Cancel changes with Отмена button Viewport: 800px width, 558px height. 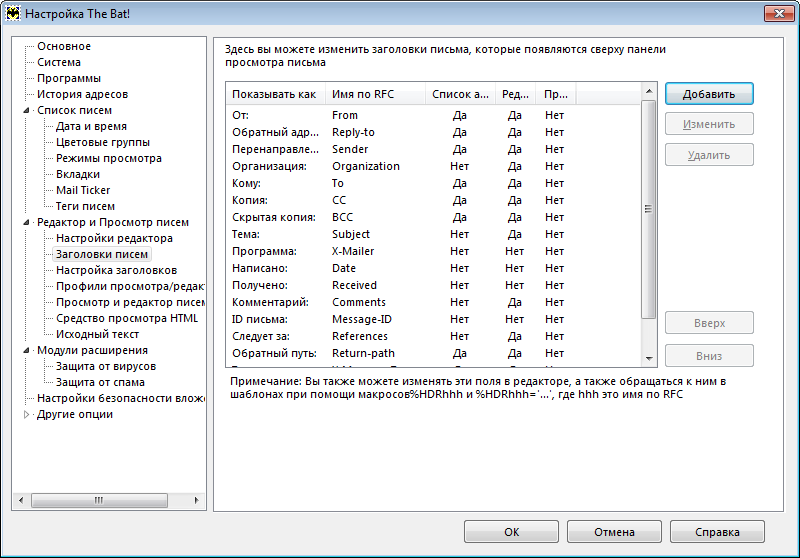point(614,532)
